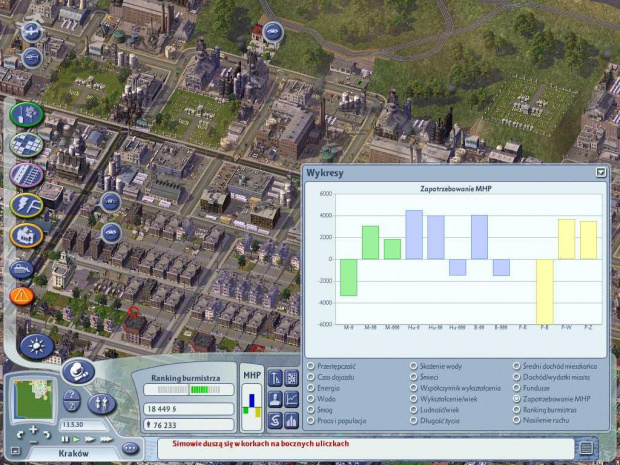
Task: Click the news ticker about traffic jams
Action: point(261,444)
